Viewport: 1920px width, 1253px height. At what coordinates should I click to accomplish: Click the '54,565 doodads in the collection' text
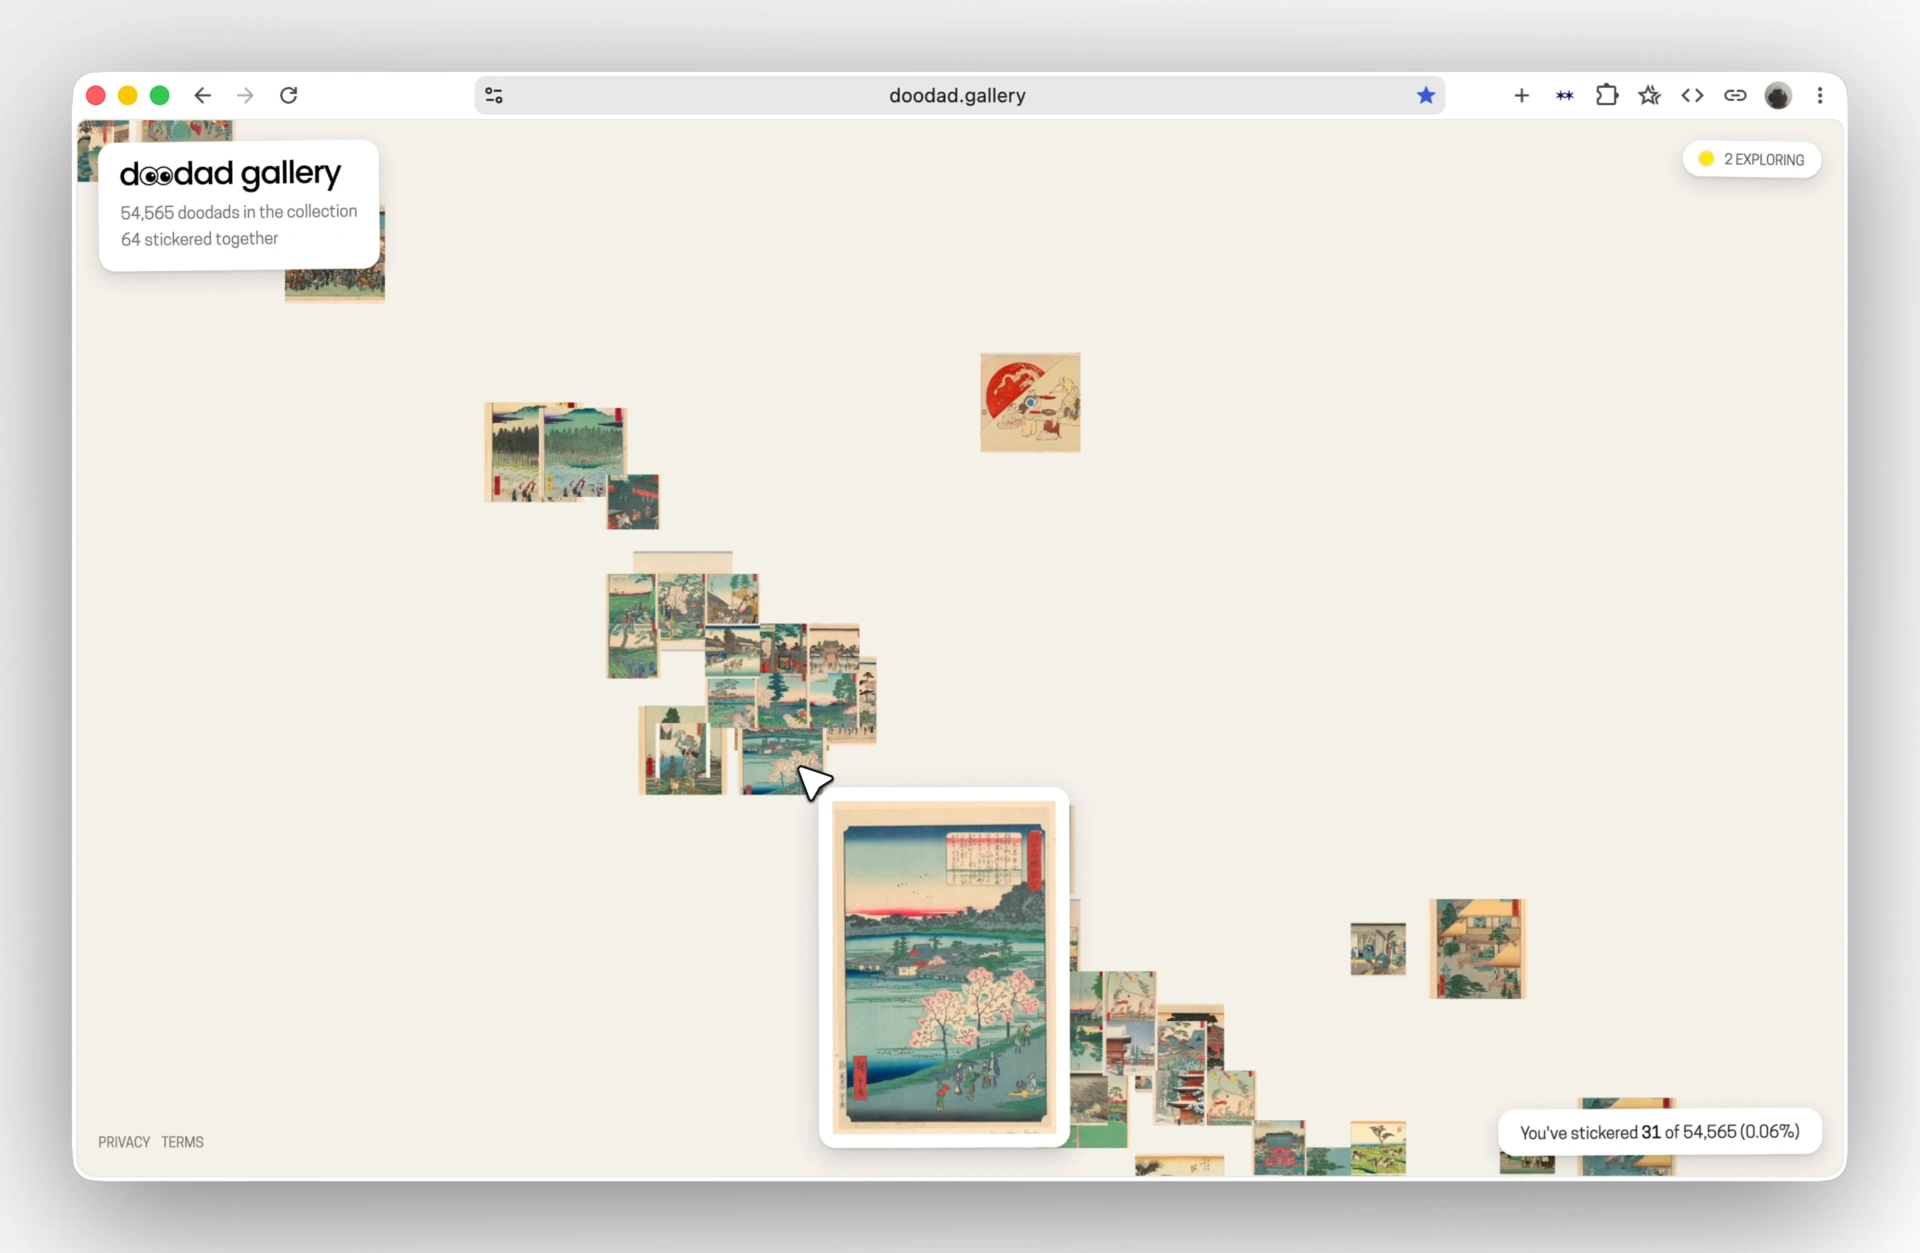pos(239,212)
